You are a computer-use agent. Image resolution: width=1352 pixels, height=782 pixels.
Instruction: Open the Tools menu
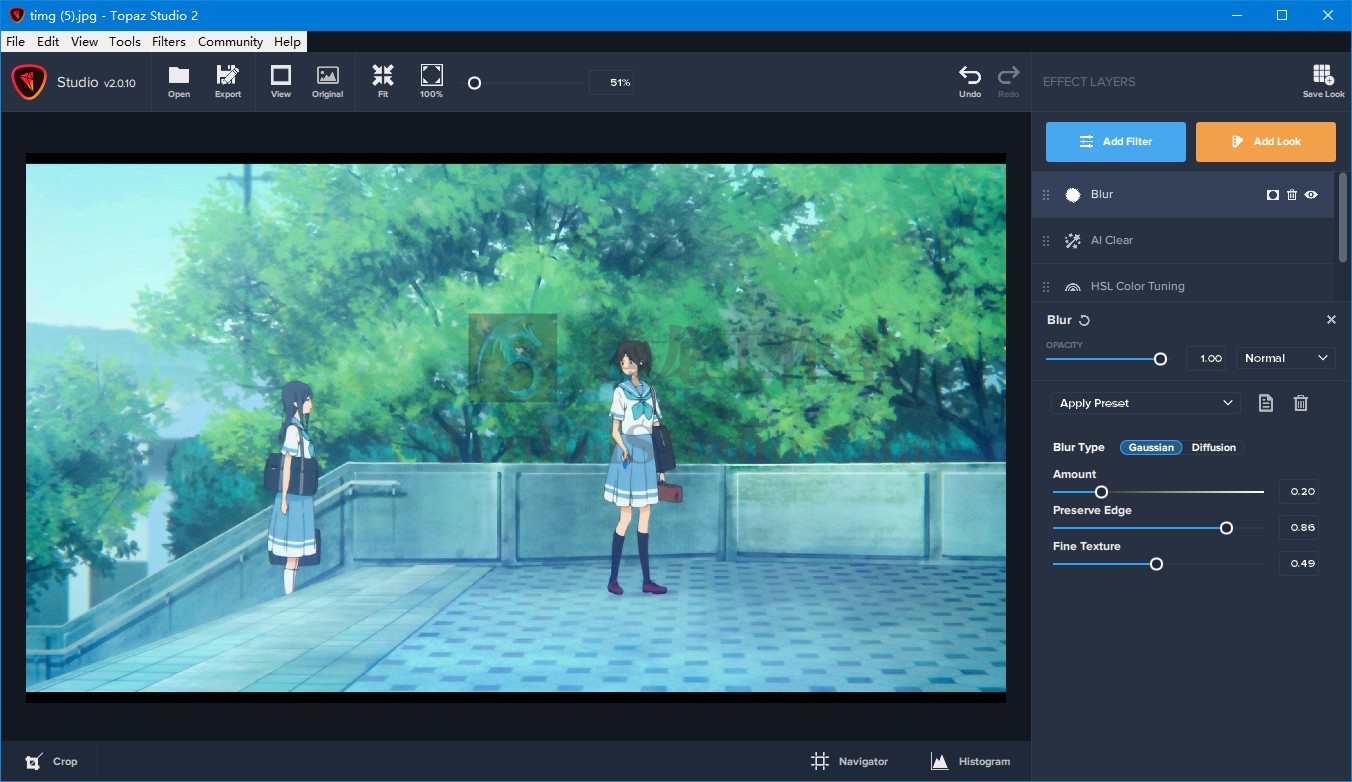pos(125,42)
